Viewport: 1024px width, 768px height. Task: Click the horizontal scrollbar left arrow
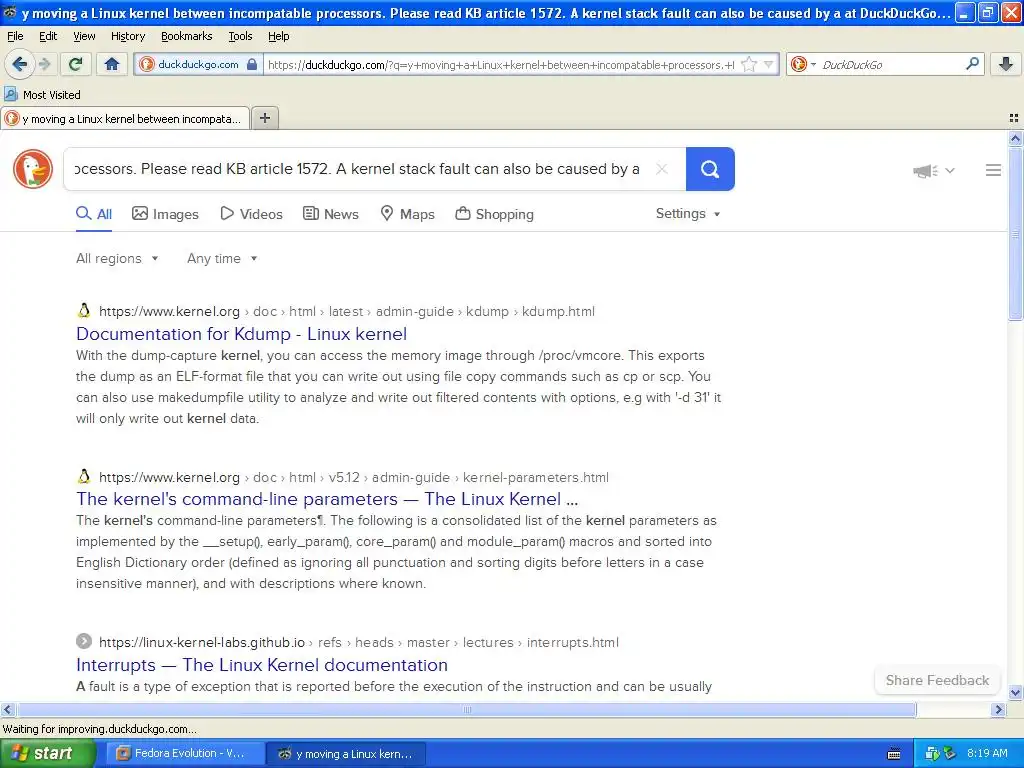(x=7, y=709)
